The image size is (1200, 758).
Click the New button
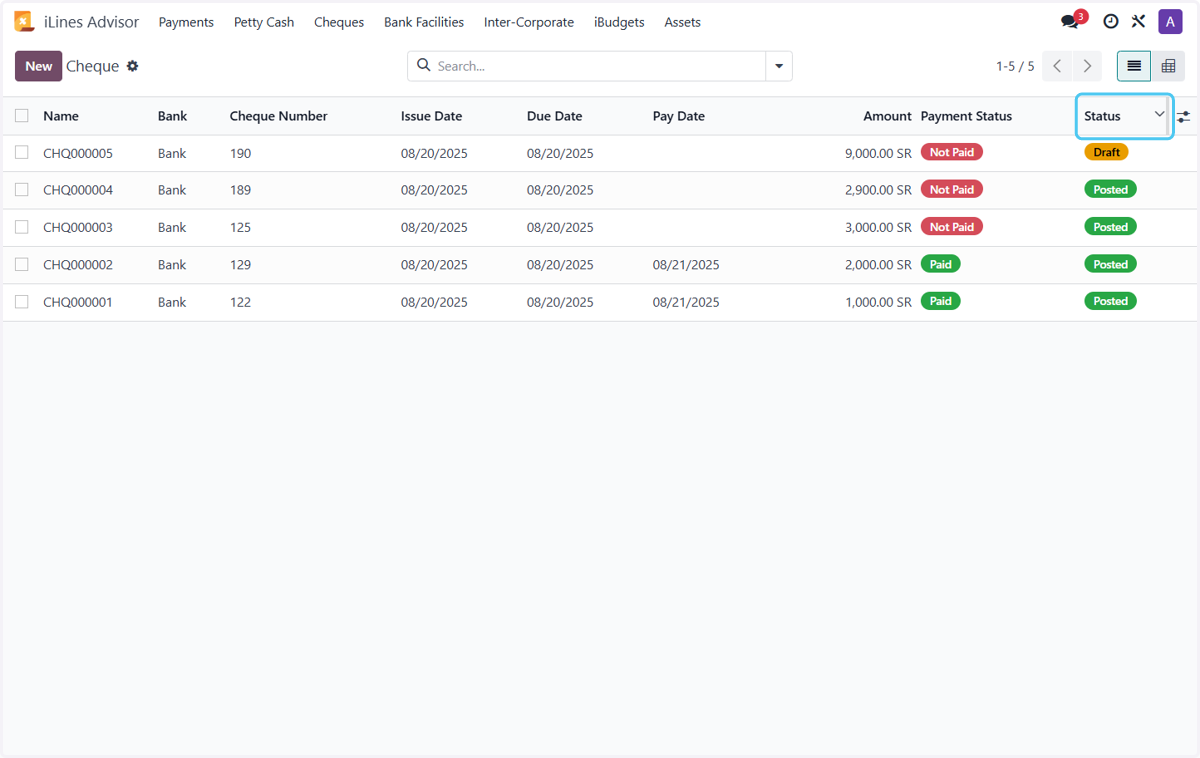39,66
